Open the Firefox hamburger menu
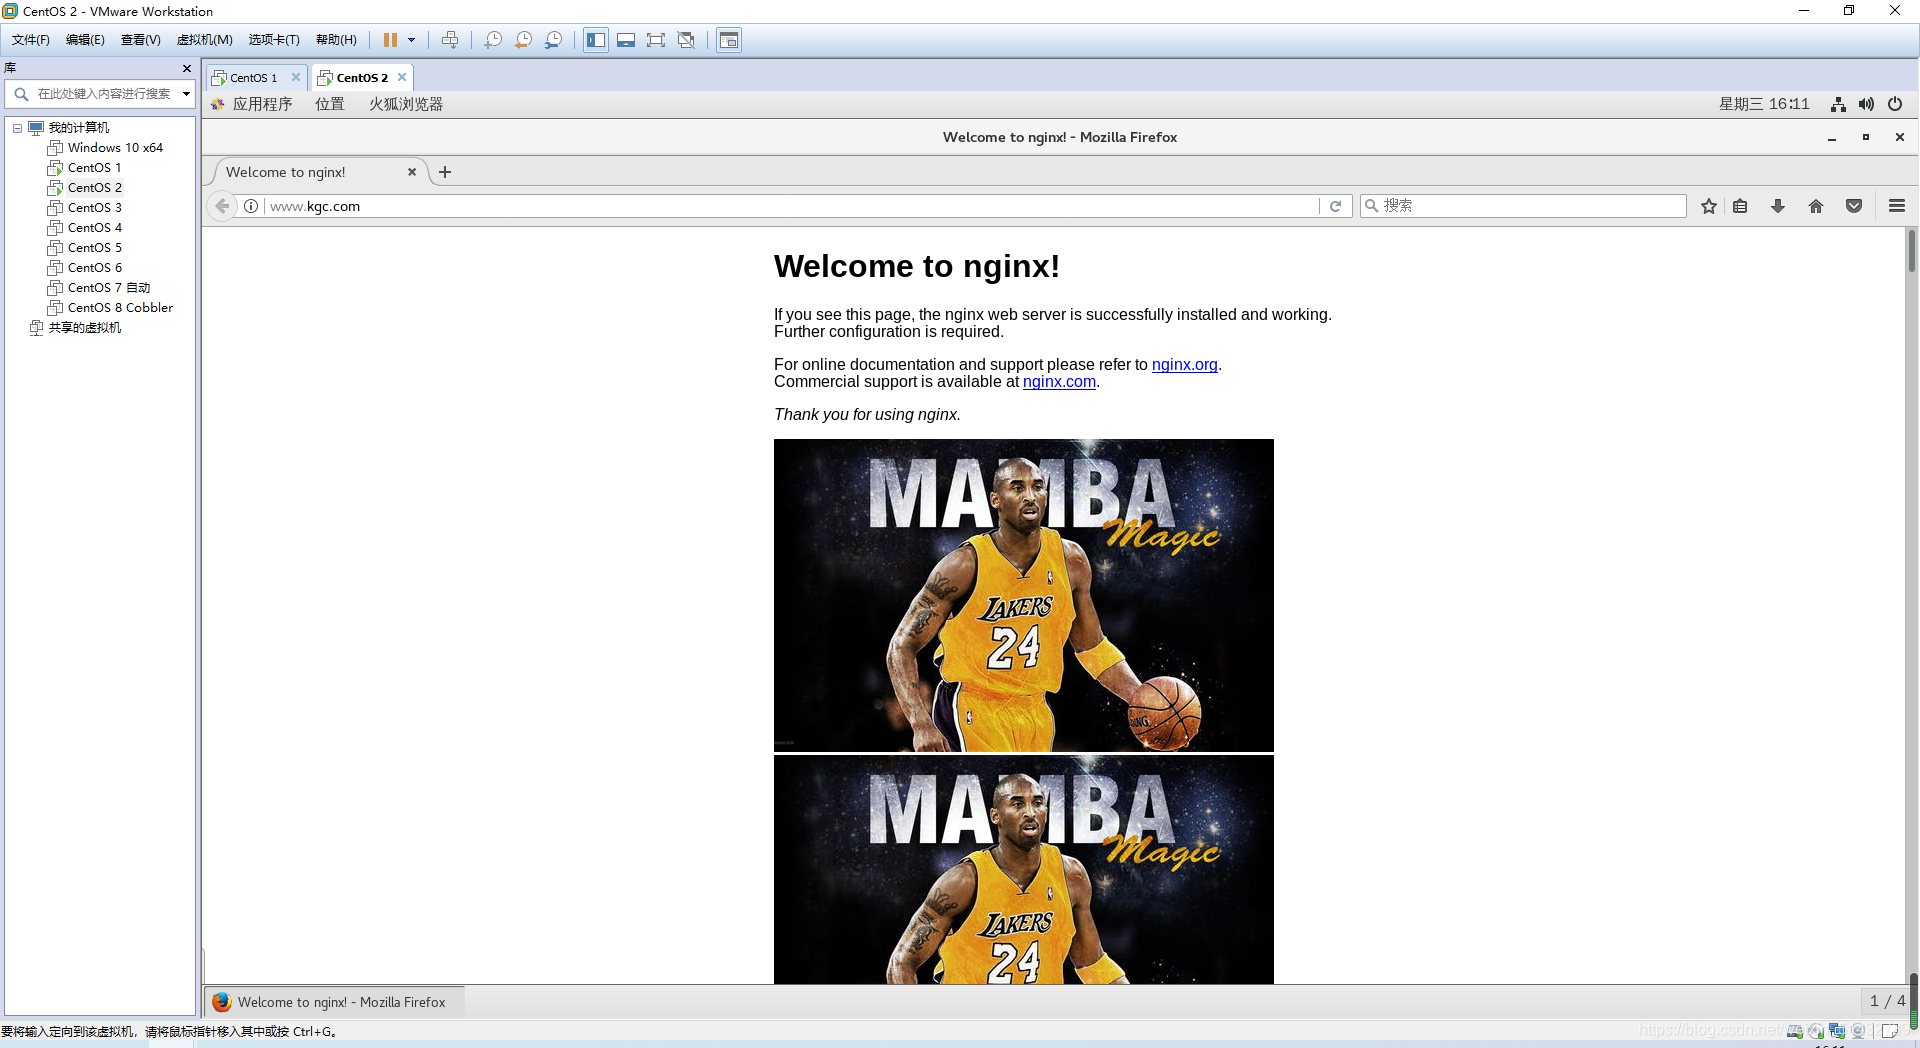 pyautogui.click(x=1897, y=206)
